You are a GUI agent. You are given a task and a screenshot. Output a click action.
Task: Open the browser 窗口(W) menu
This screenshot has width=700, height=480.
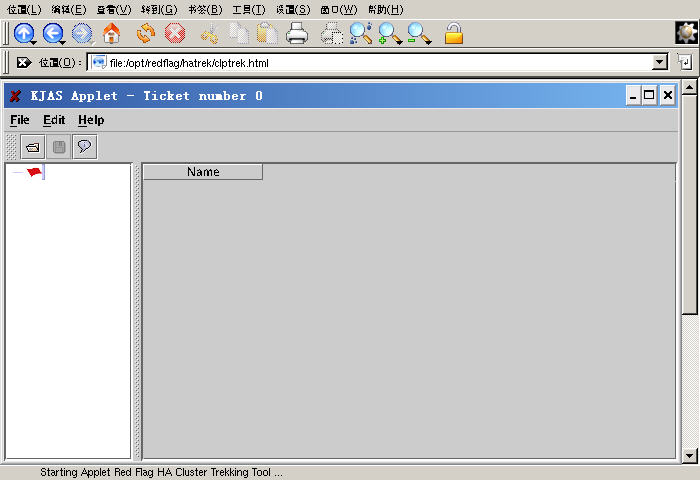(339, 9)
